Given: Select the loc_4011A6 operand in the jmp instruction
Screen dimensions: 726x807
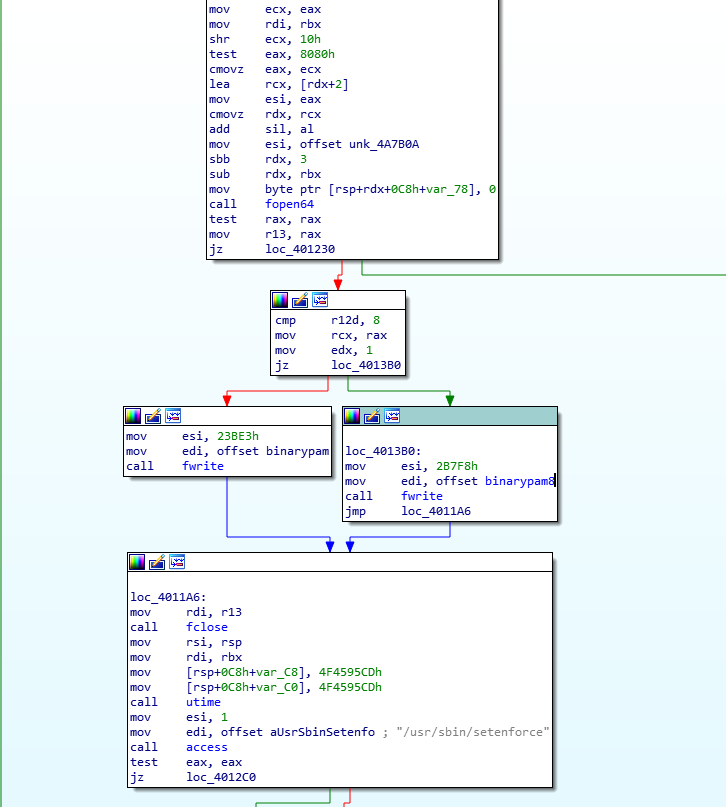Looking at the screenshot, I should [436, 511].
